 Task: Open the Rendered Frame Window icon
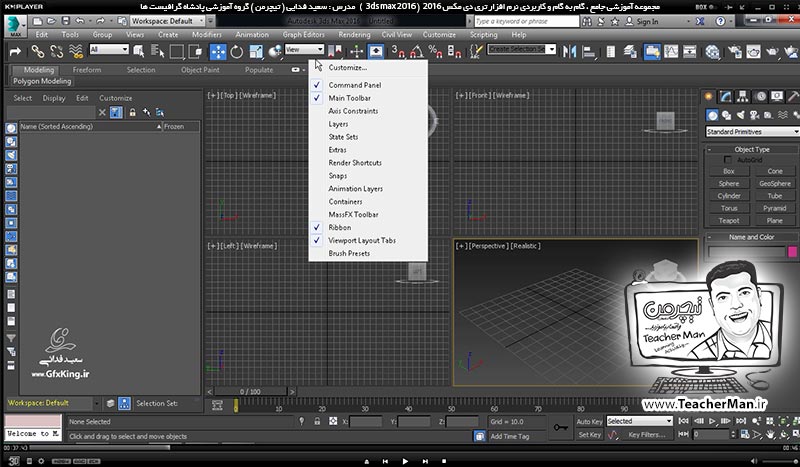tap(754, 52)
